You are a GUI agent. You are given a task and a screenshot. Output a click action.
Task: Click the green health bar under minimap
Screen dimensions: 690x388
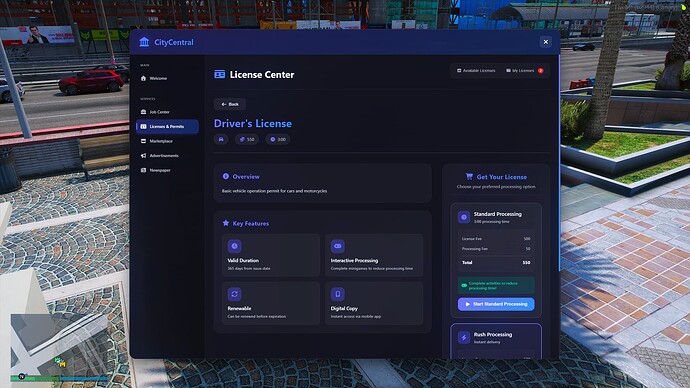35,378
